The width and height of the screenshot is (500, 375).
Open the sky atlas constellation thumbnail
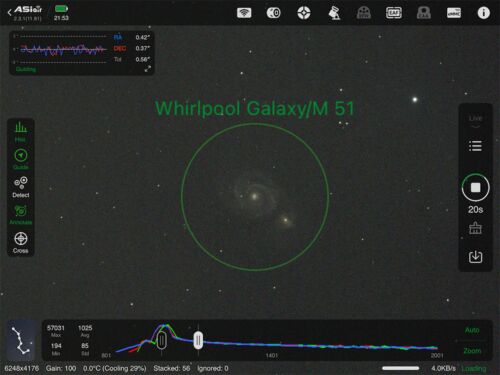[x=22, y=340]
